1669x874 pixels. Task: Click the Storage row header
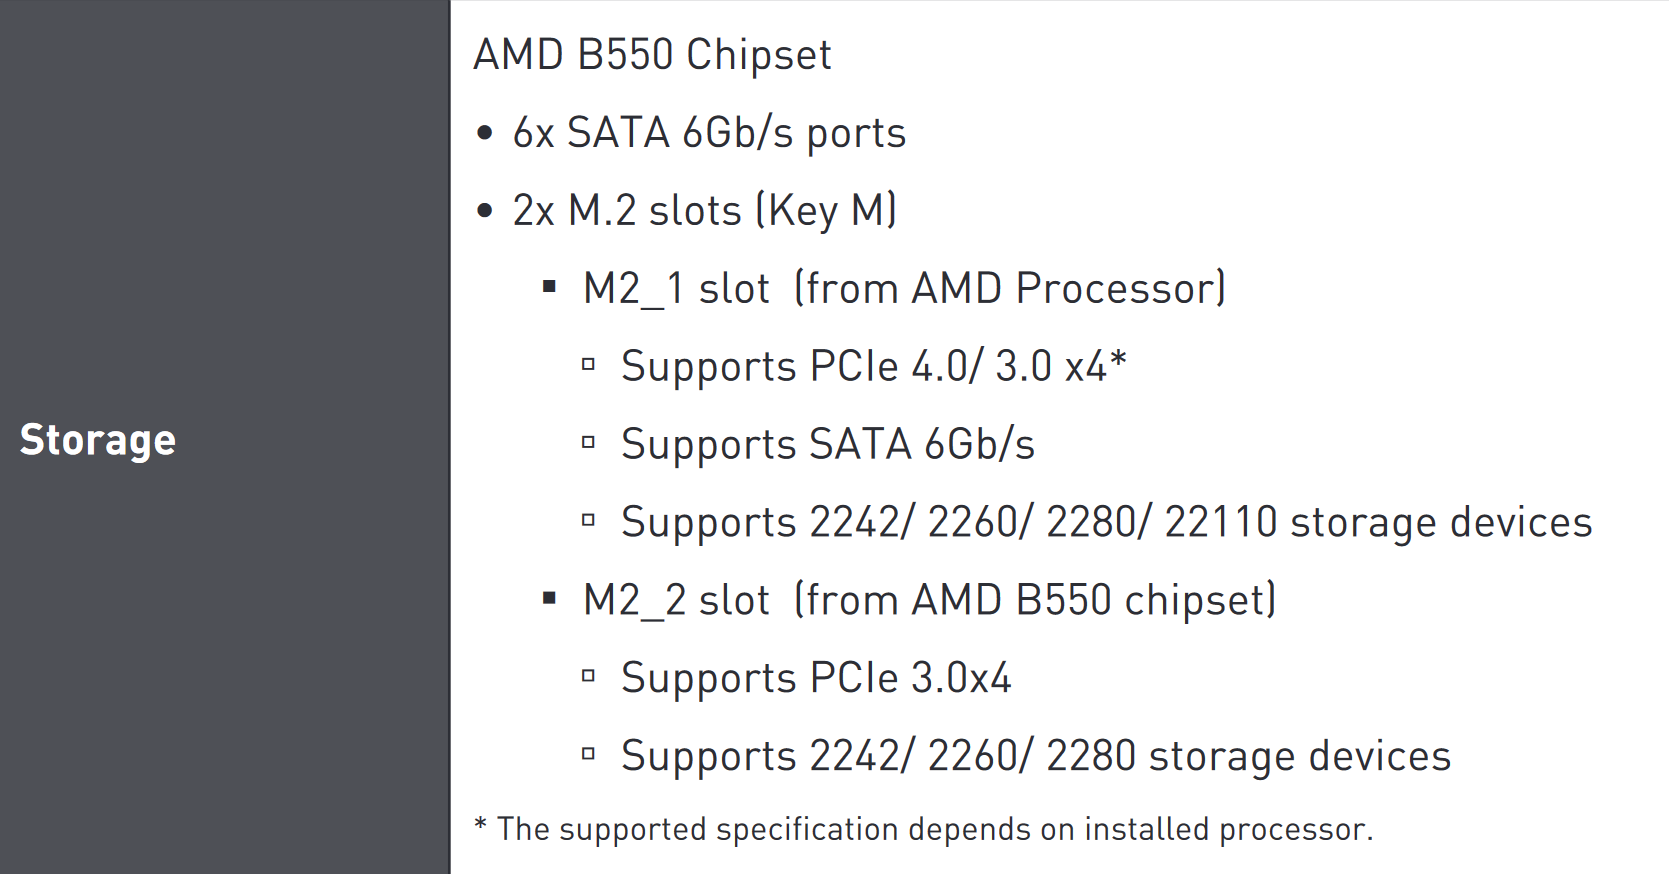(x=98, y=440)
